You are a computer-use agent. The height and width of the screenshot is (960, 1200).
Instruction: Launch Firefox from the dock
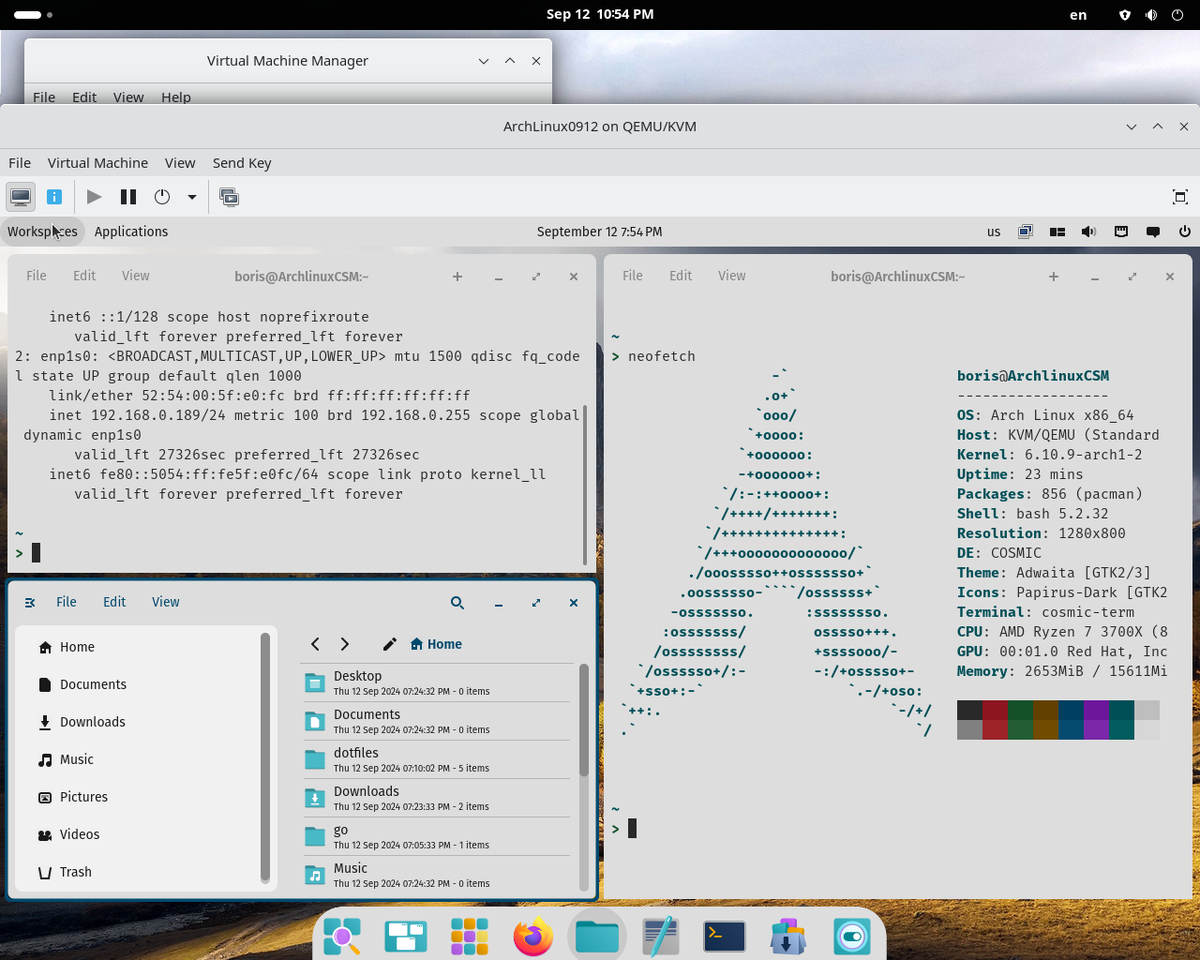pos(533,937)
